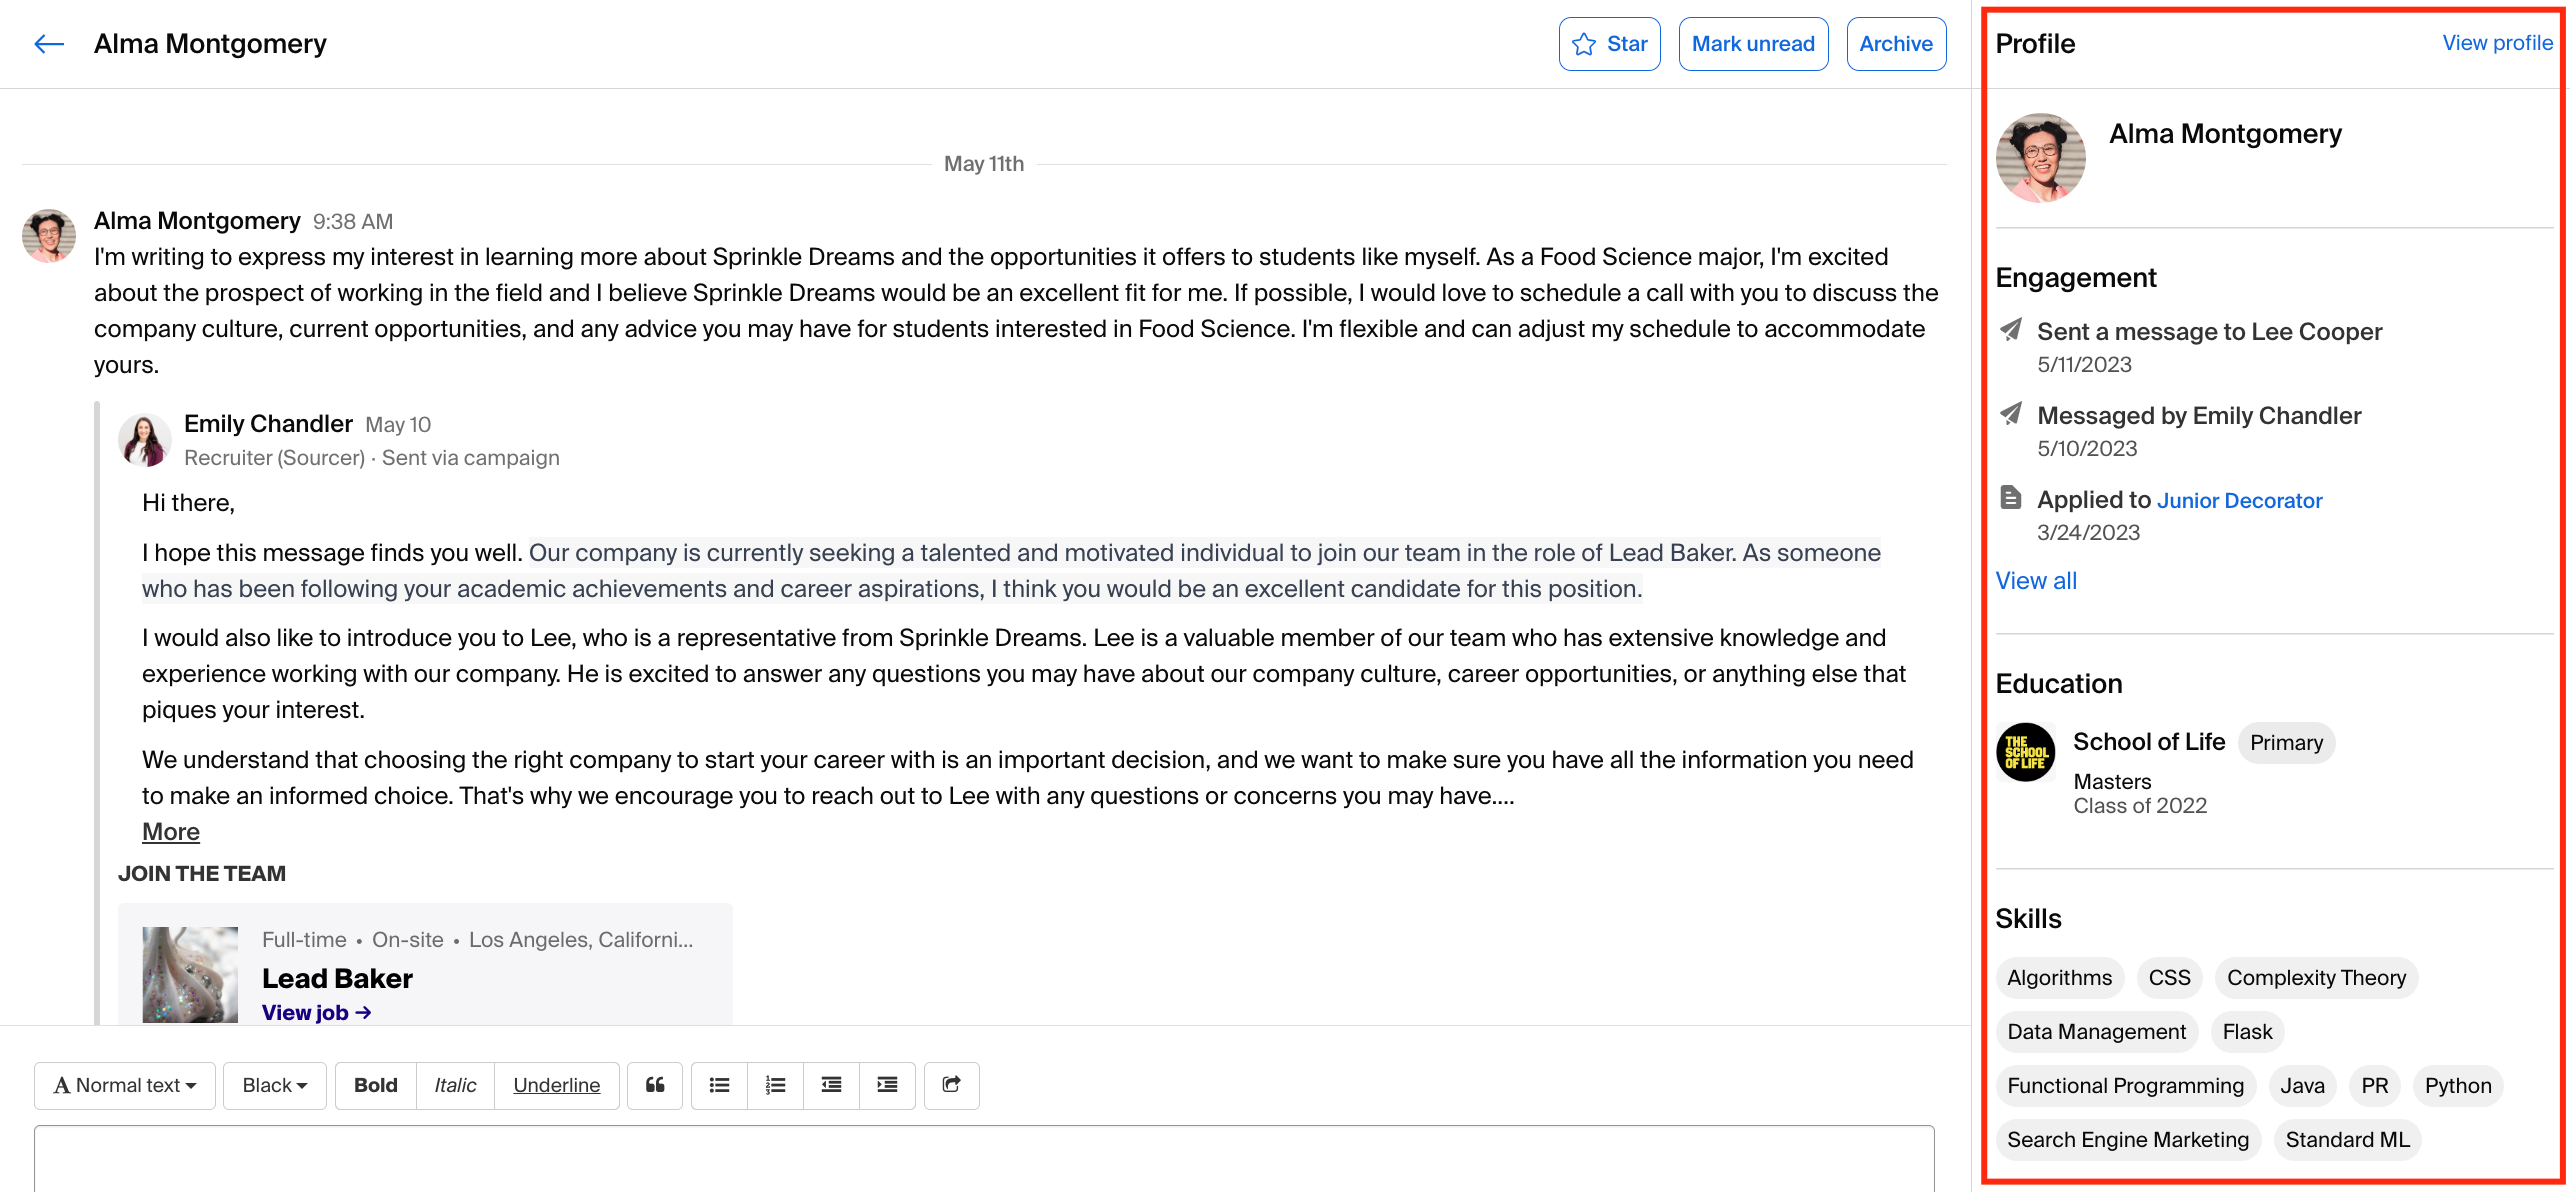Viewport: 2570px width, 1192px height.
Task: Click the paper plane icon beside Lee Cooper message
Action: [2010, 329]
